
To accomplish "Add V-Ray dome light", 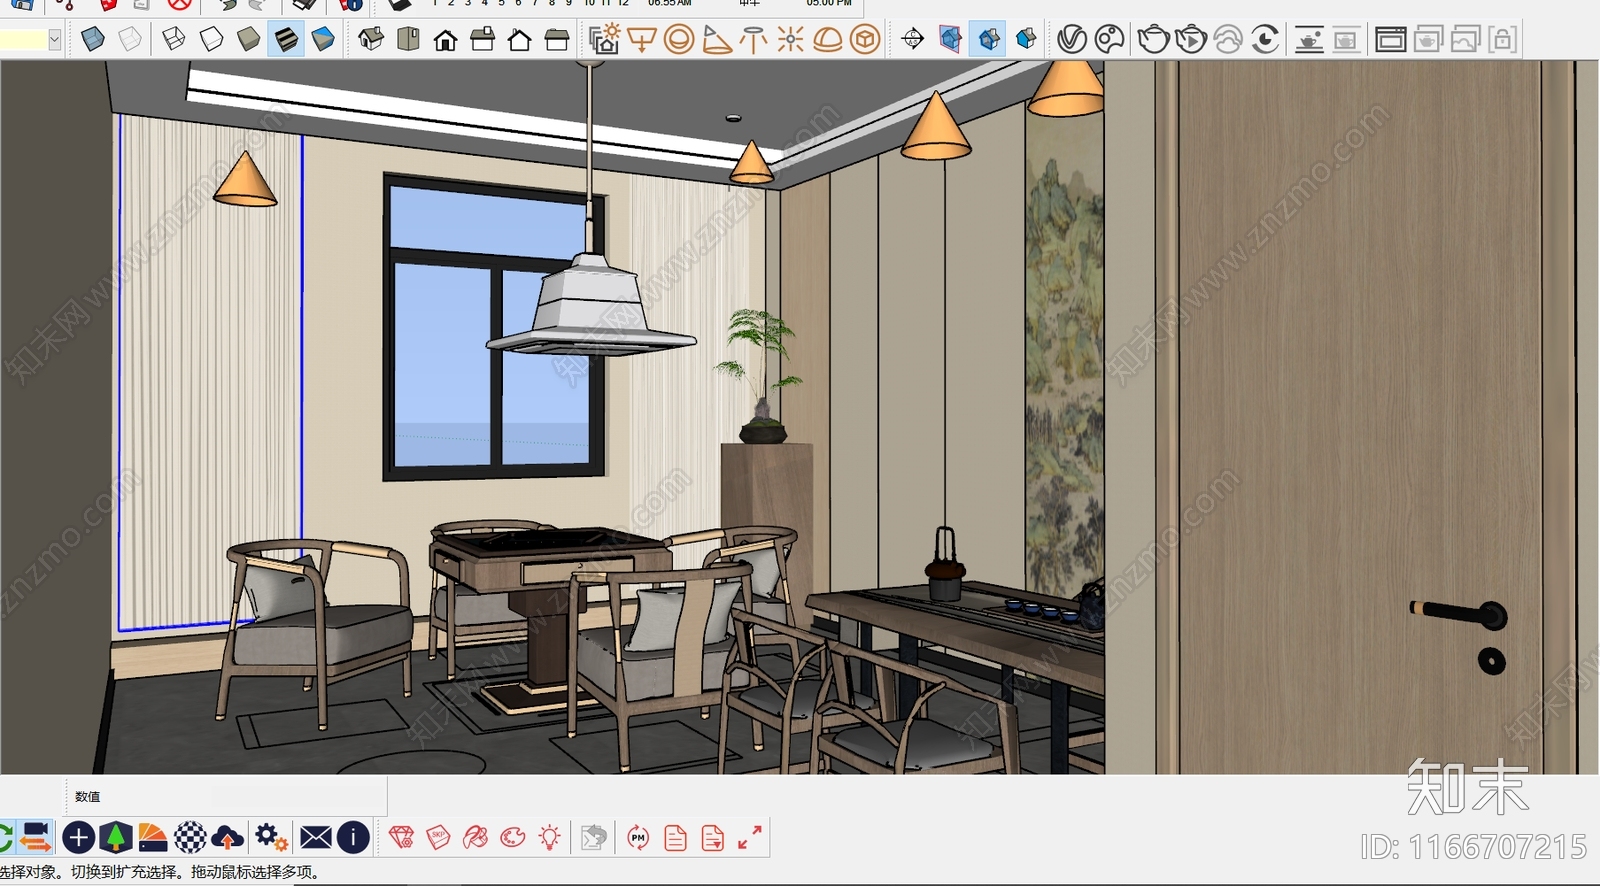I will tap(827, 39).
